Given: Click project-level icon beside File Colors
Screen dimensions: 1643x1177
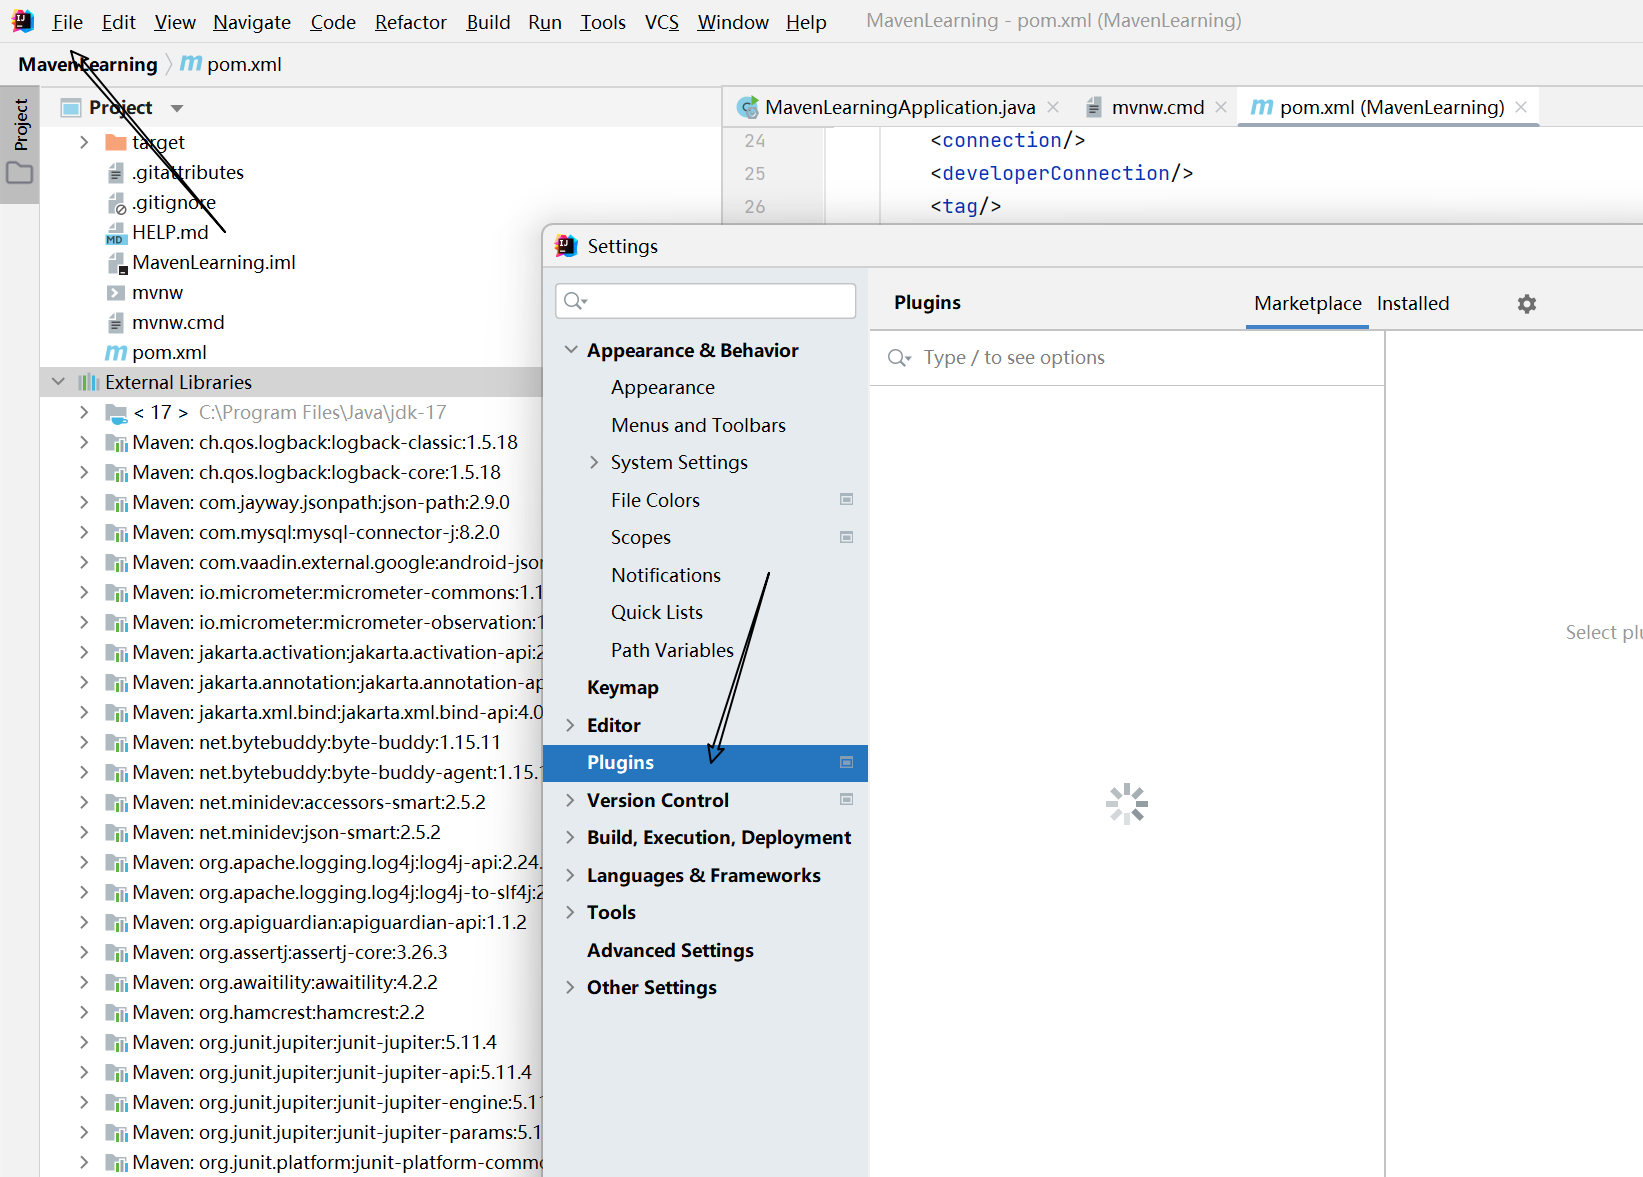Looking at the screenshot, I should (x=846, y=499).
